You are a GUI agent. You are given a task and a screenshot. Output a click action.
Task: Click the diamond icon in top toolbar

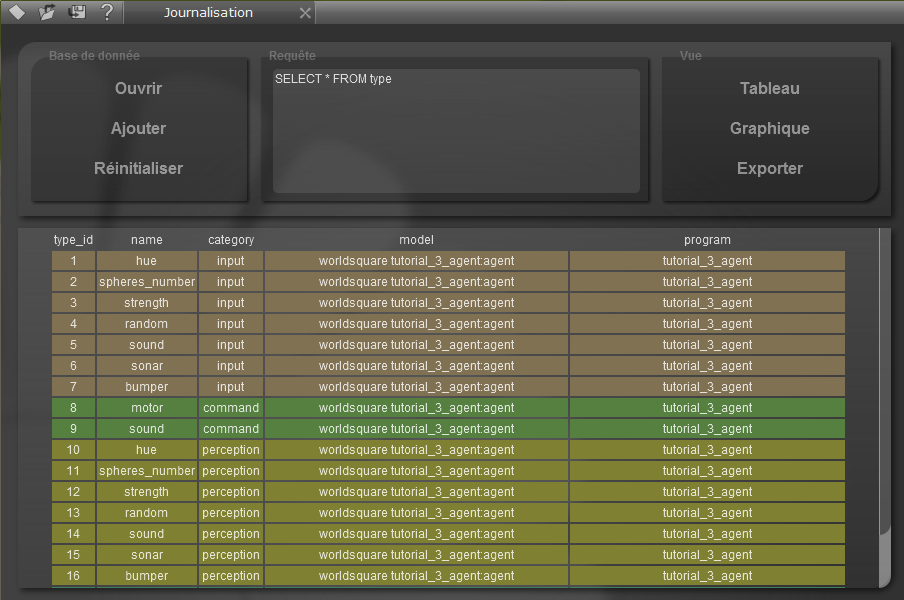(17, 12)
